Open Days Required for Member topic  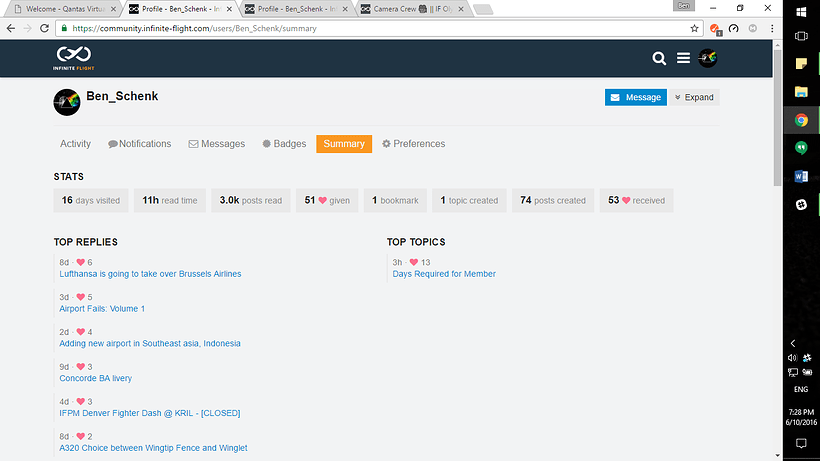click(444, 274)
